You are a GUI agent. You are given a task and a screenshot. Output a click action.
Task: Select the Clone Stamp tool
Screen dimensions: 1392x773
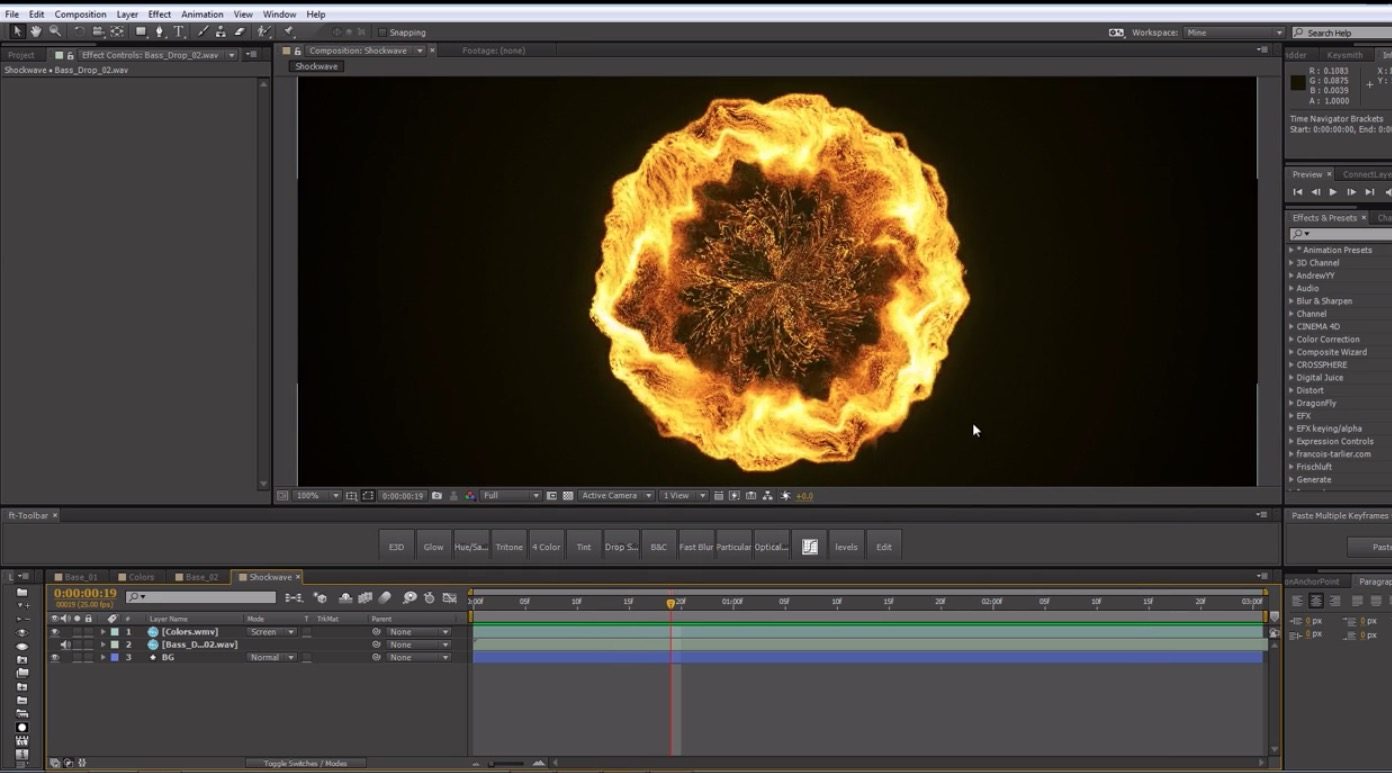pyautogui.click(x=221, y=32)
